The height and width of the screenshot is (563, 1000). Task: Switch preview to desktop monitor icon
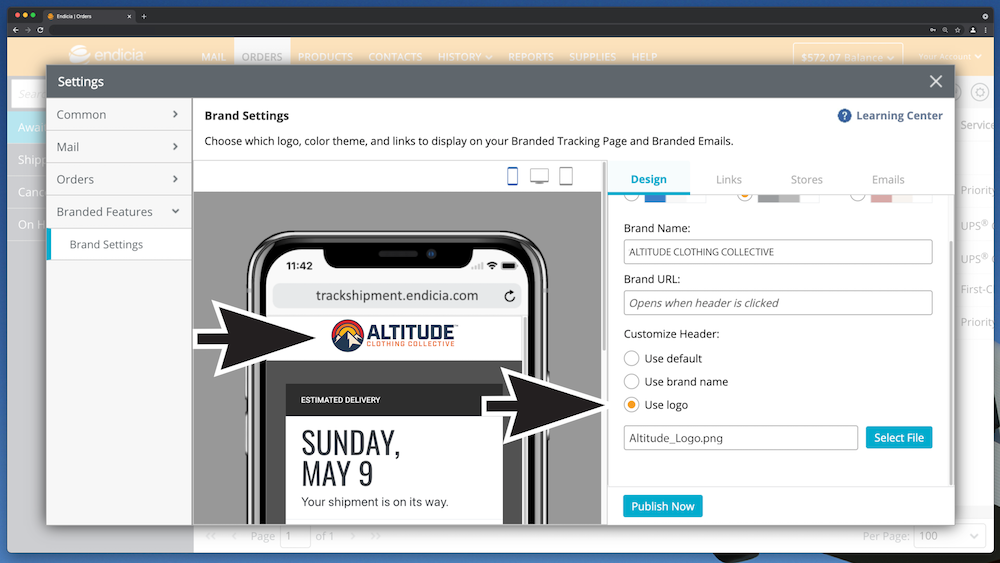click(539, 176)
